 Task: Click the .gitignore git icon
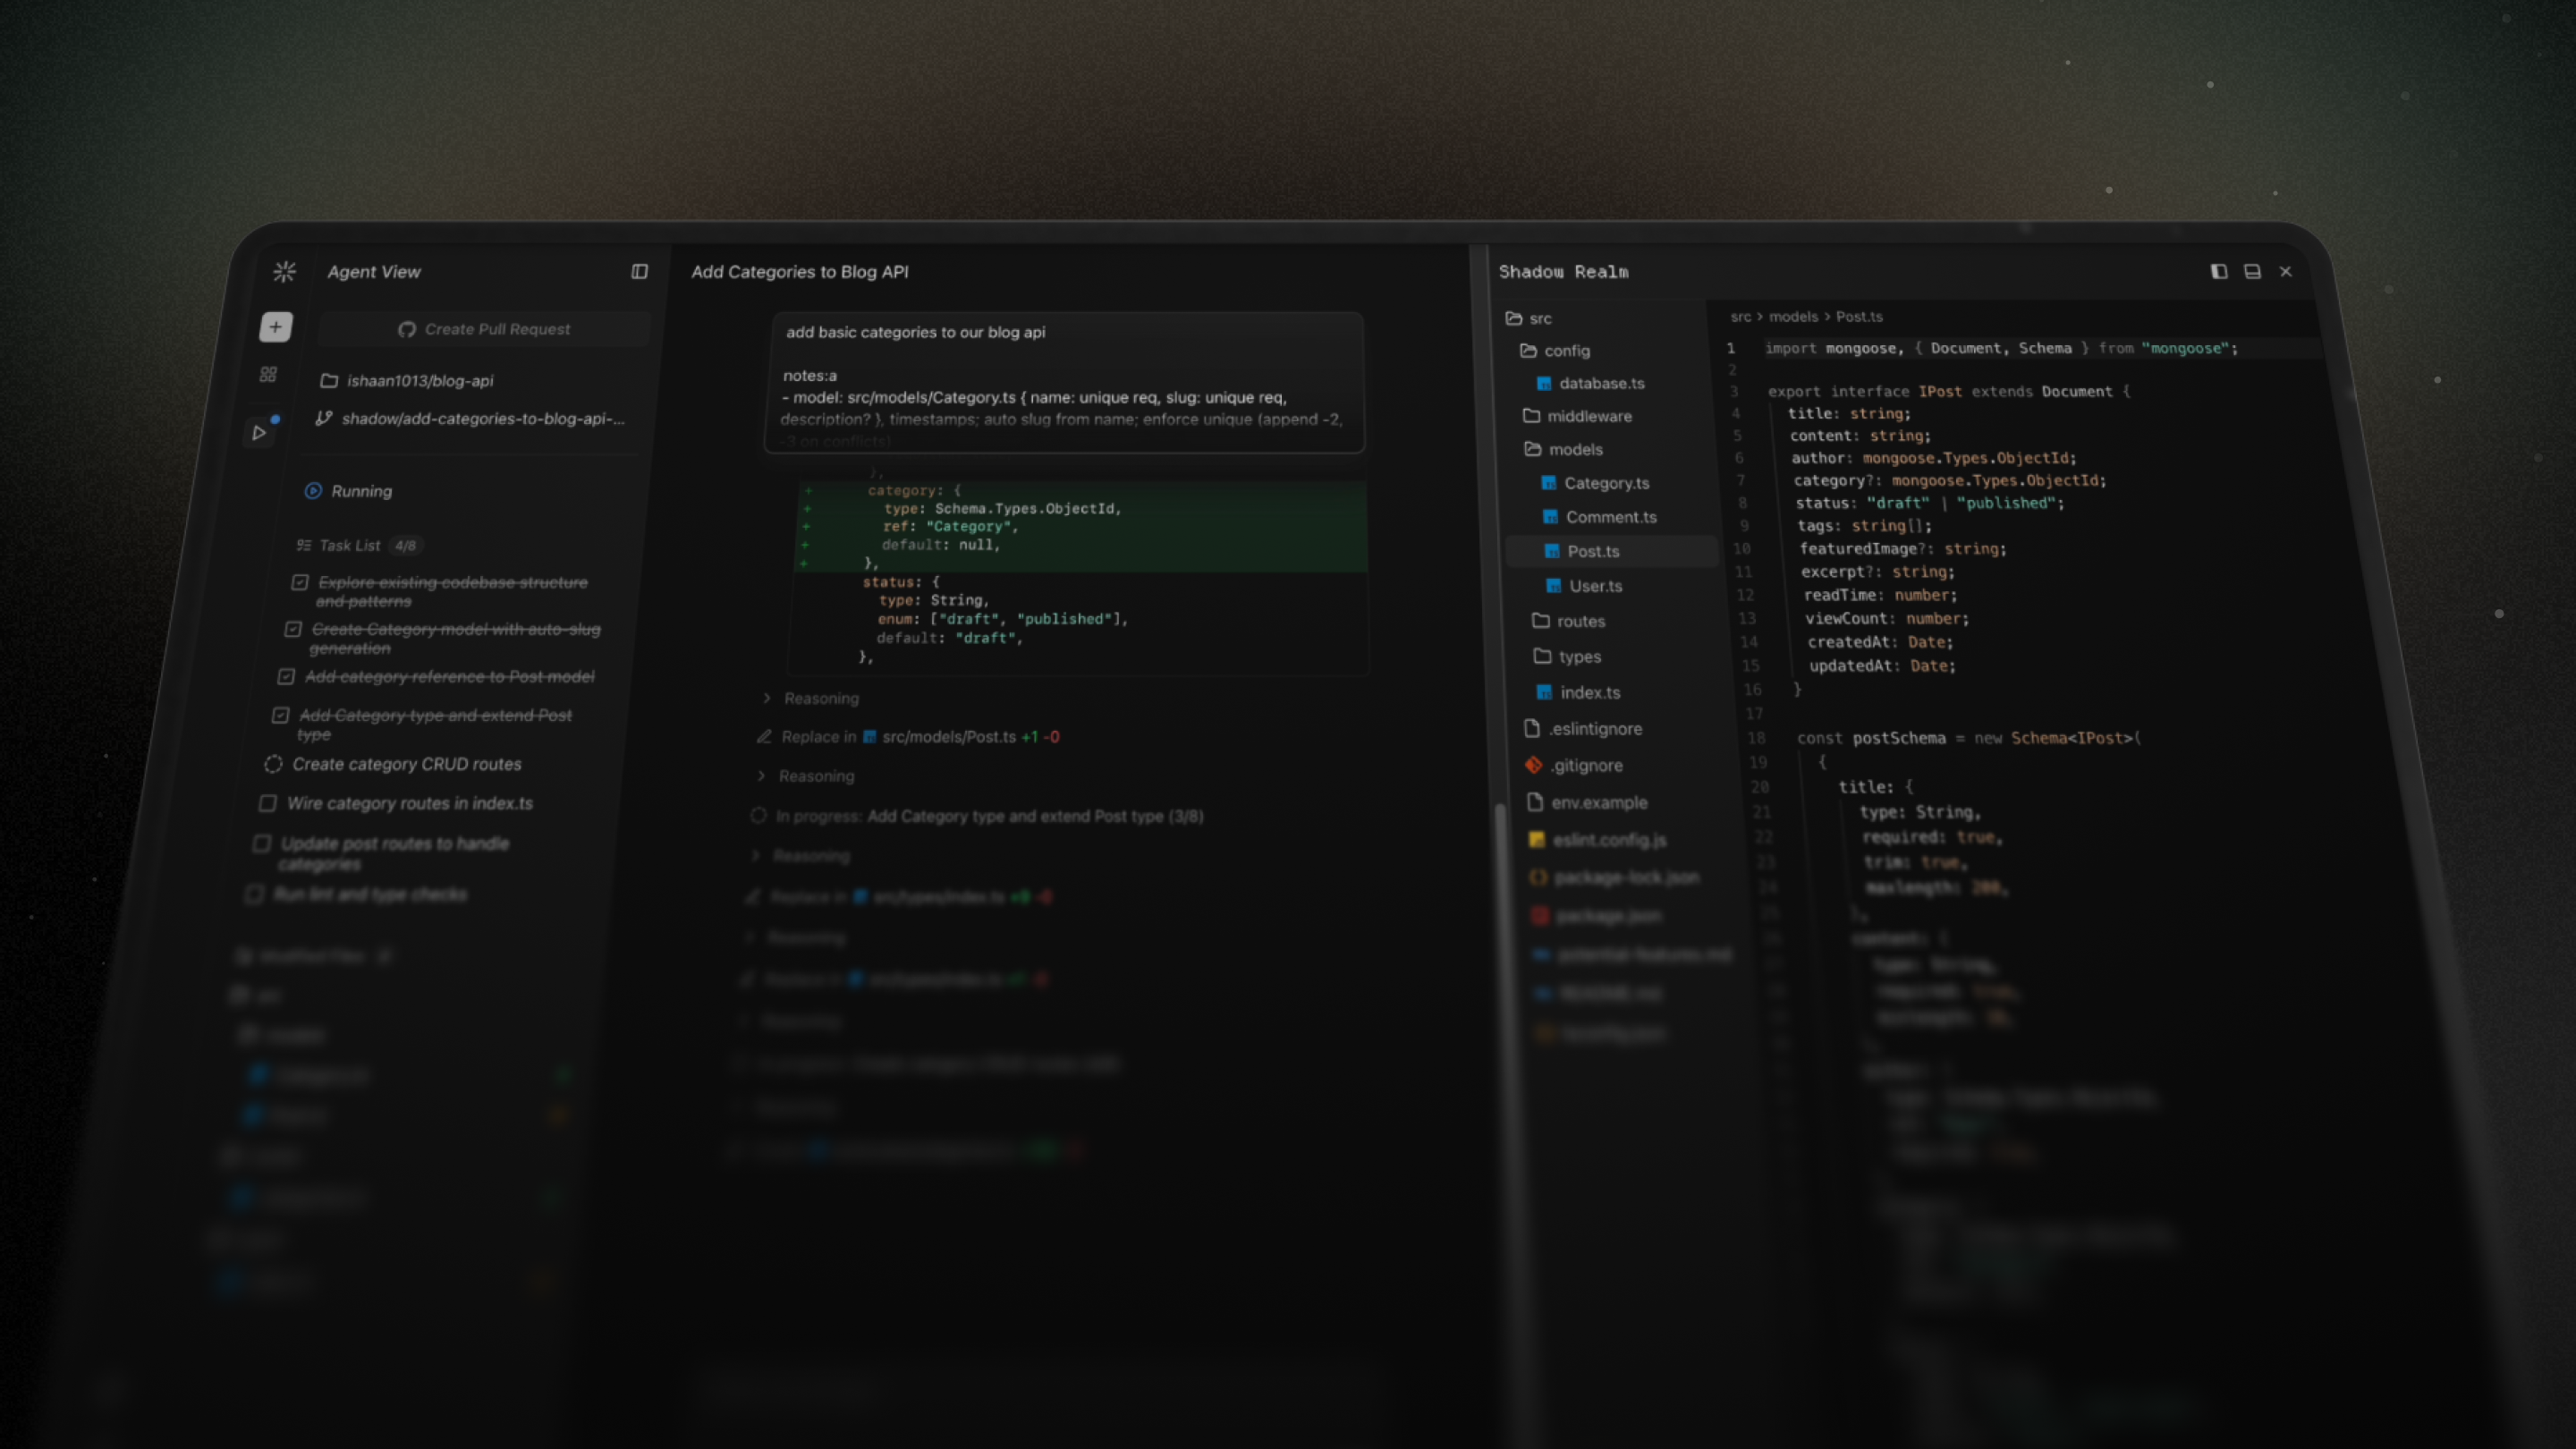[x=1534, y=765]
